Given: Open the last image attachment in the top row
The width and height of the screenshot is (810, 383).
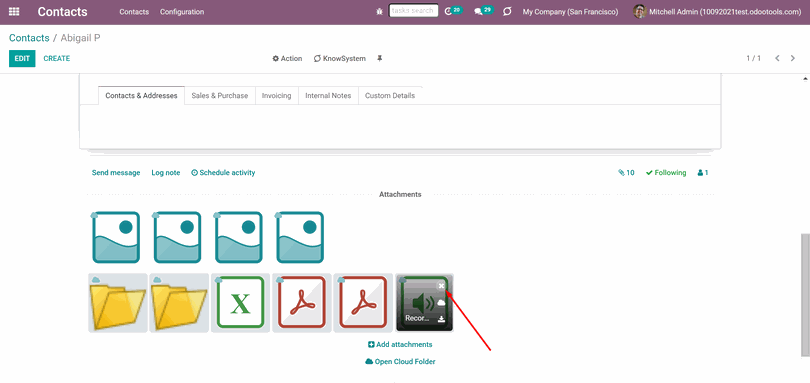Looking at the screenshot, I should [x=300, y=237].
